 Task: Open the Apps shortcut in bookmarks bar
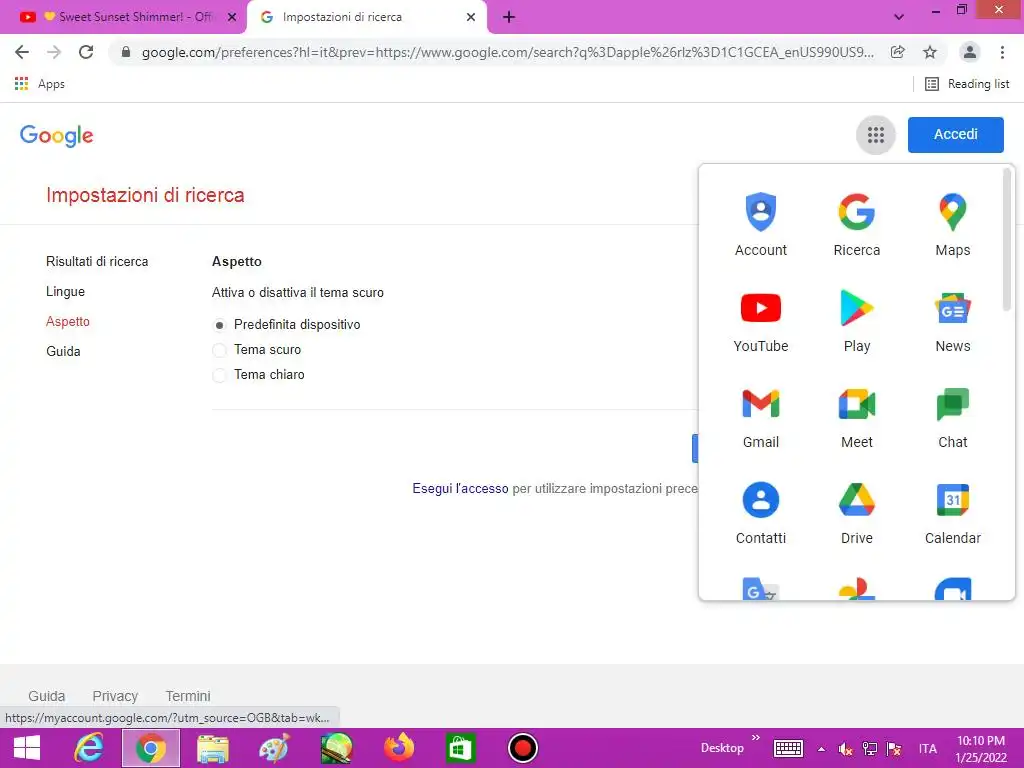39,84
